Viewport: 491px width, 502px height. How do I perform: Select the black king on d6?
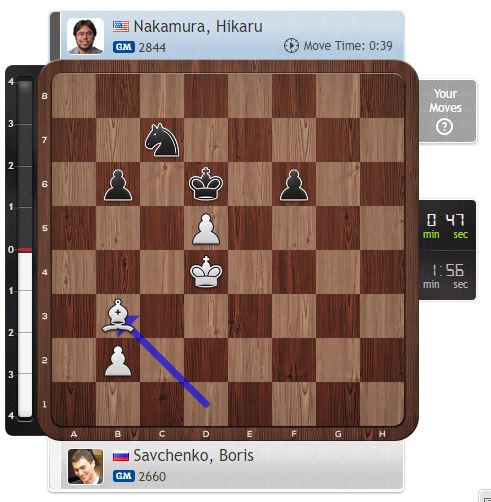[x=206, y=184]
